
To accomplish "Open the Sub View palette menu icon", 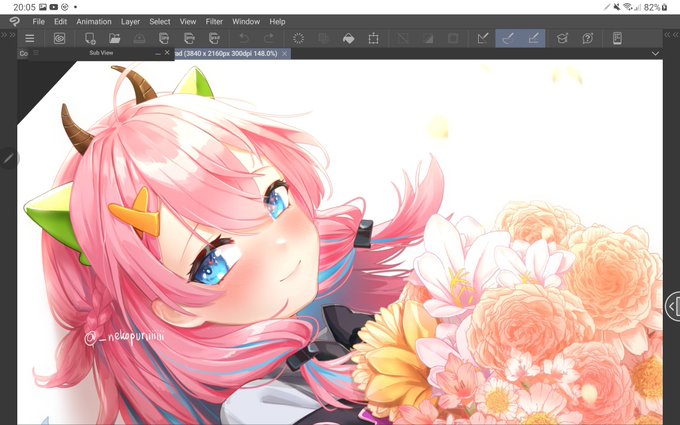I will tap(36, 52).
